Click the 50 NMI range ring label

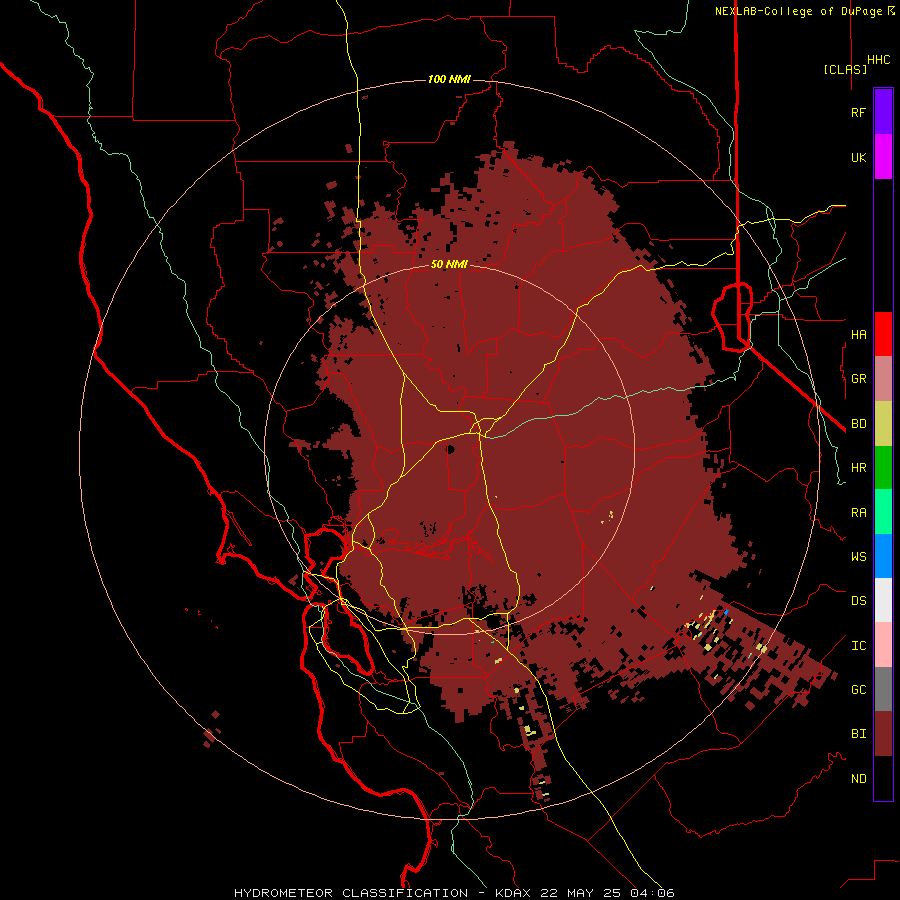click(x=449, y=264)
